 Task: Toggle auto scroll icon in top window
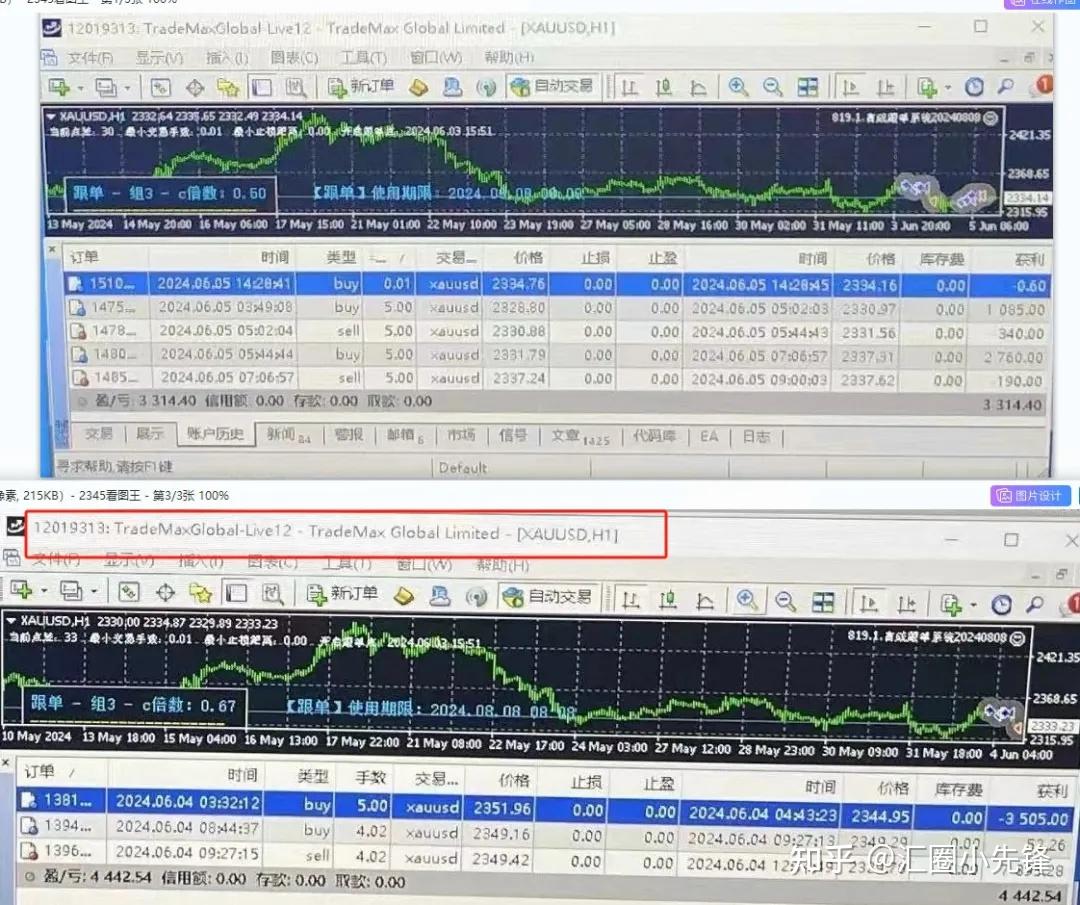click(851, 87)
